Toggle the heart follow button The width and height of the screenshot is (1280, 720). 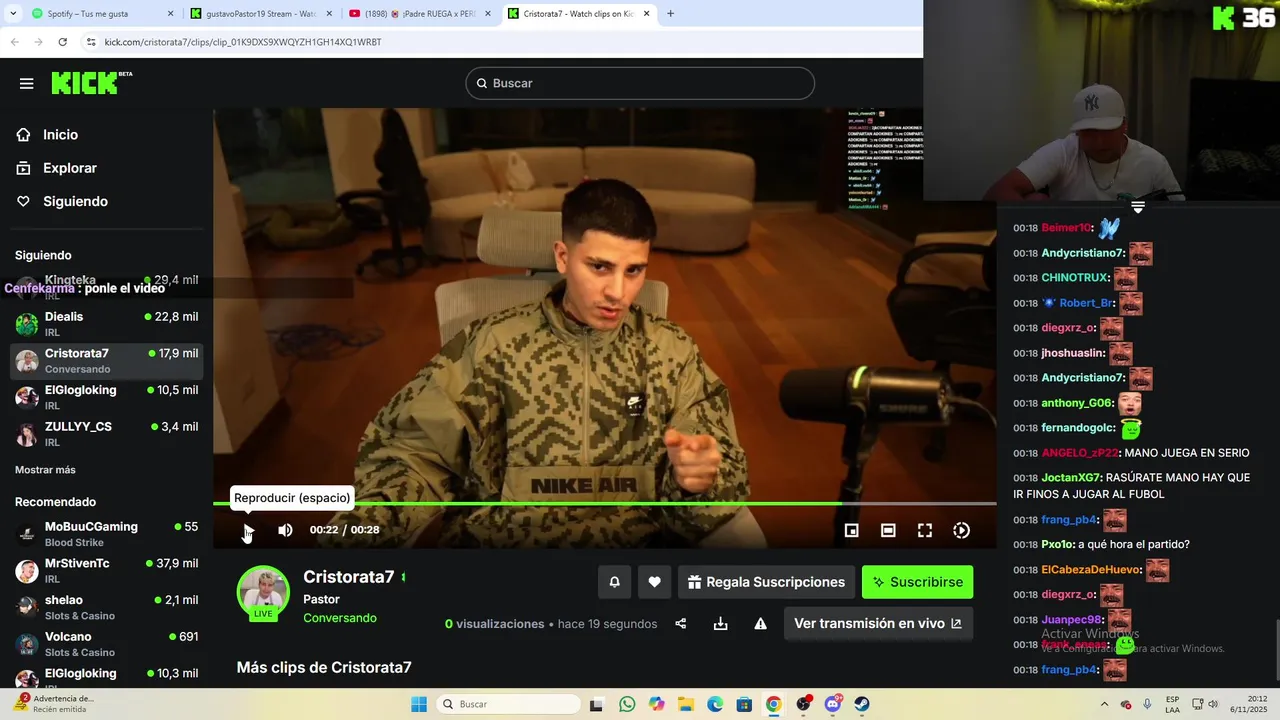click(x=654, y=582)
